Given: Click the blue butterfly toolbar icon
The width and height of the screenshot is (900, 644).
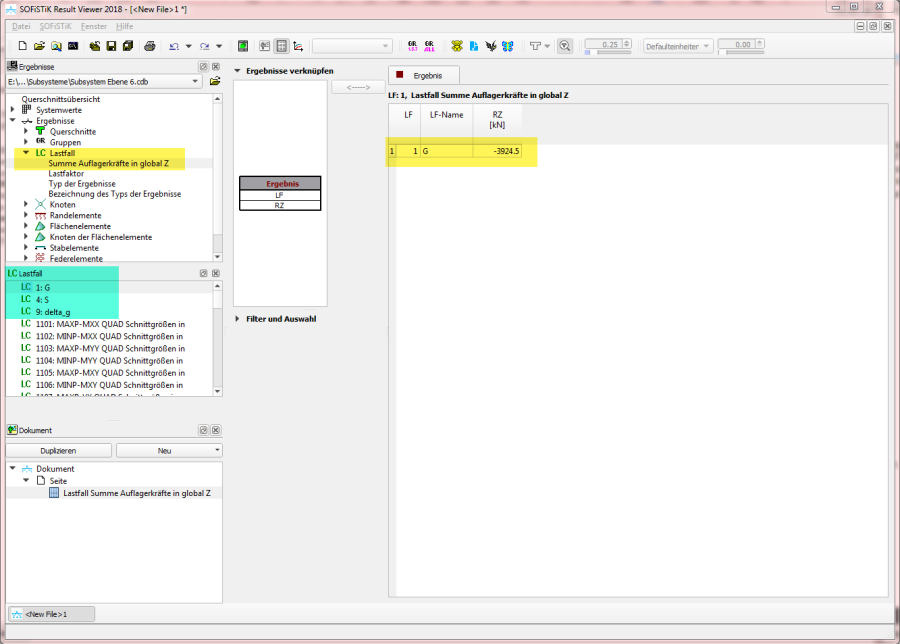Looking at the screenshot, I should (x=509, y=46).
